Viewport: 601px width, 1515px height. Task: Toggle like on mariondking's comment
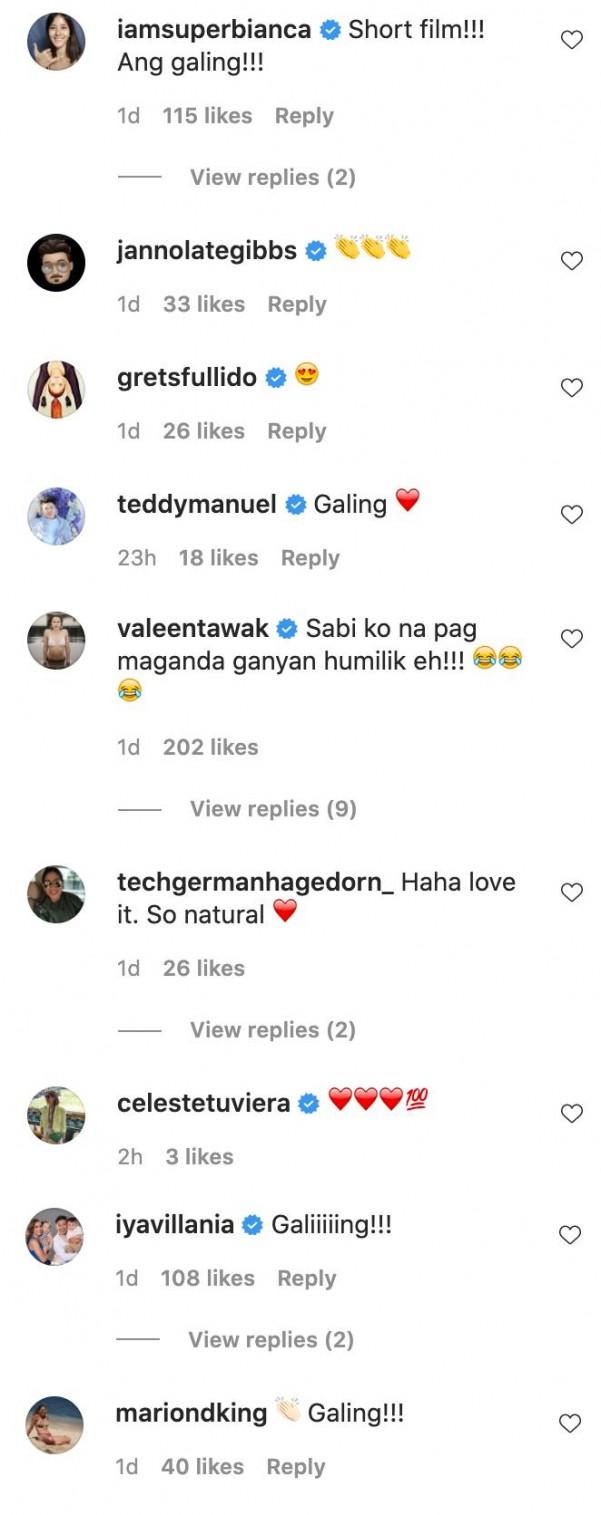coord(570,1424)
